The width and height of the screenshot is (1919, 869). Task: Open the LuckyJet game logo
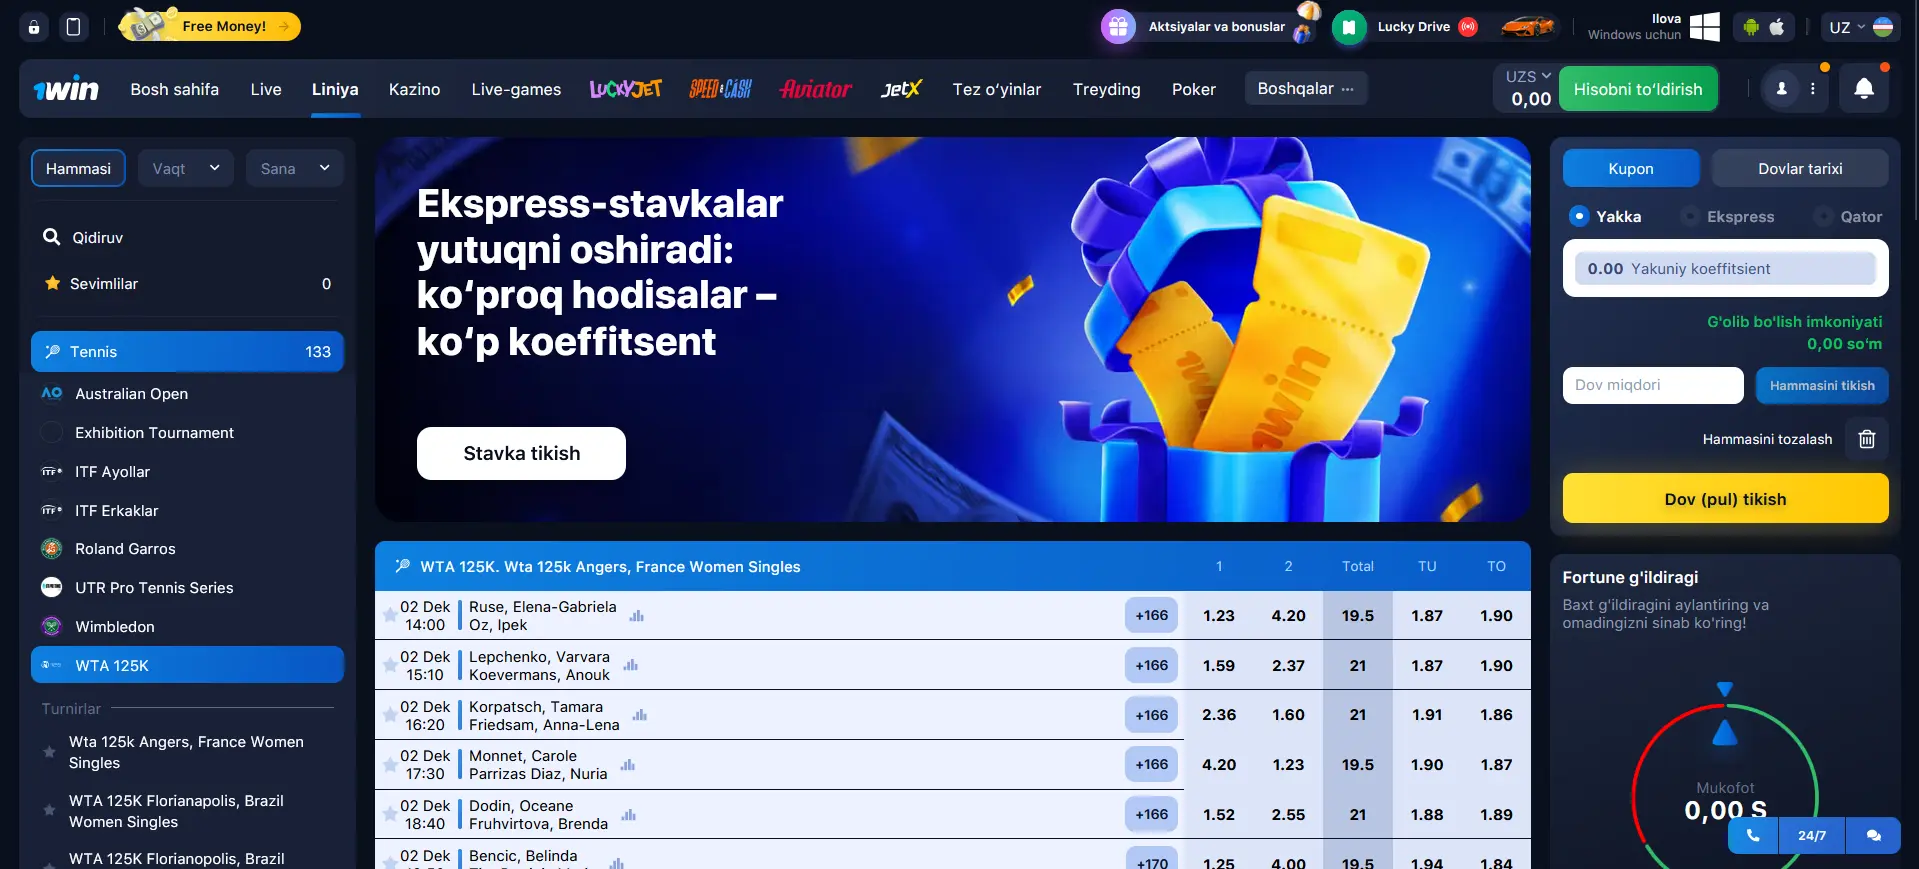[626, 89]
